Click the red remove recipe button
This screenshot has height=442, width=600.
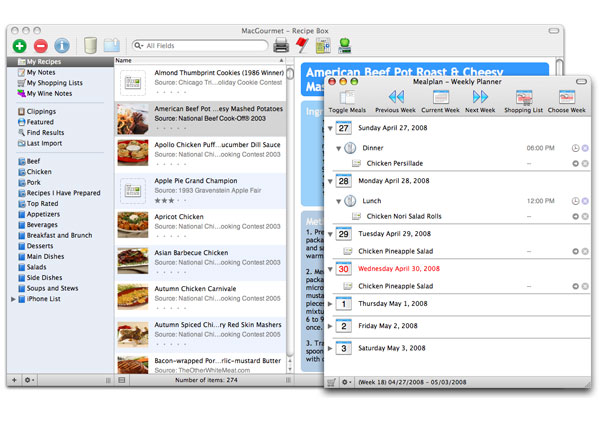click(x=41, y=46)
